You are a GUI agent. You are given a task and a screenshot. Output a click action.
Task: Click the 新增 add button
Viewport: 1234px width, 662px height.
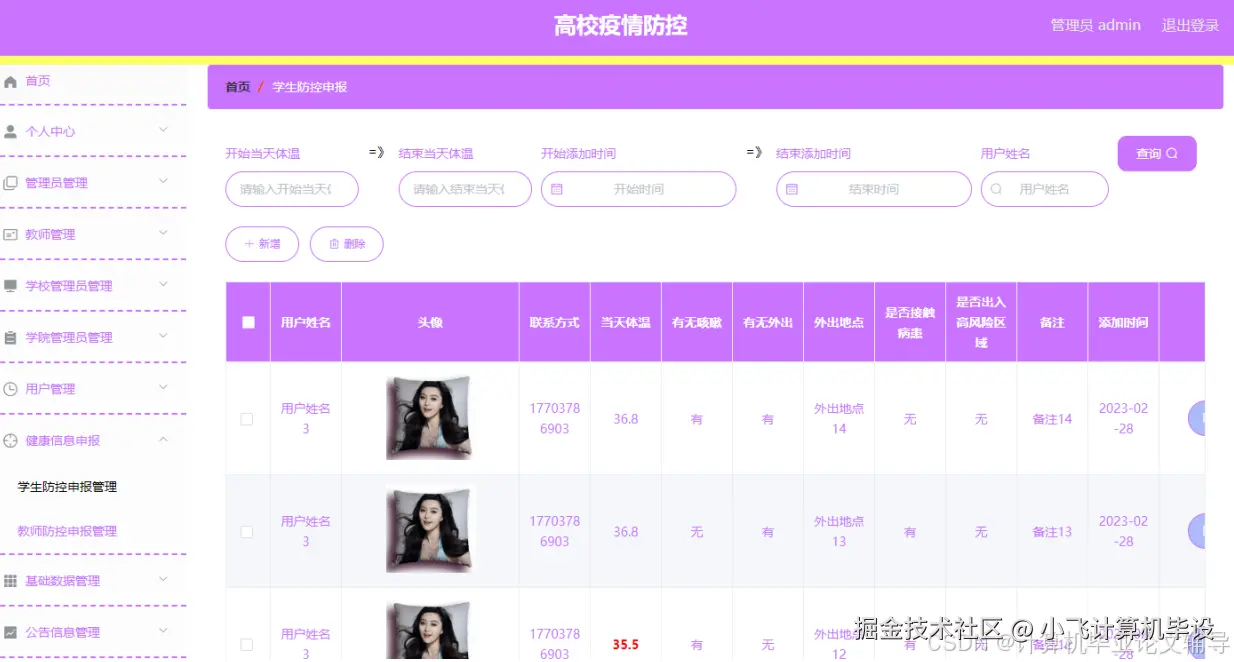pos(262,244)
